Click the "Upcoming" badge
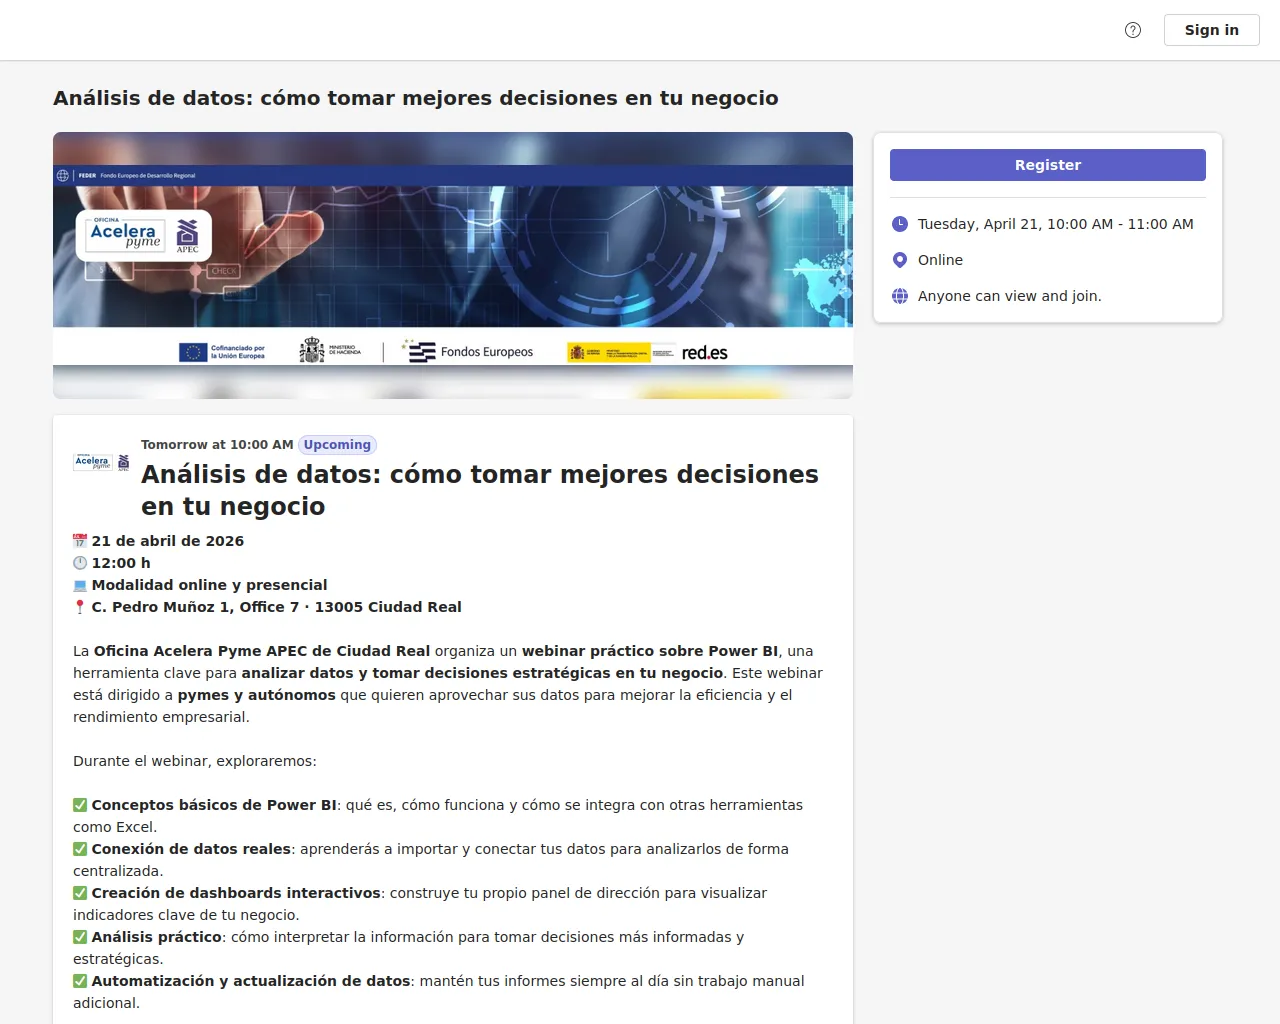1280x1024 pixels. (337, 444)
